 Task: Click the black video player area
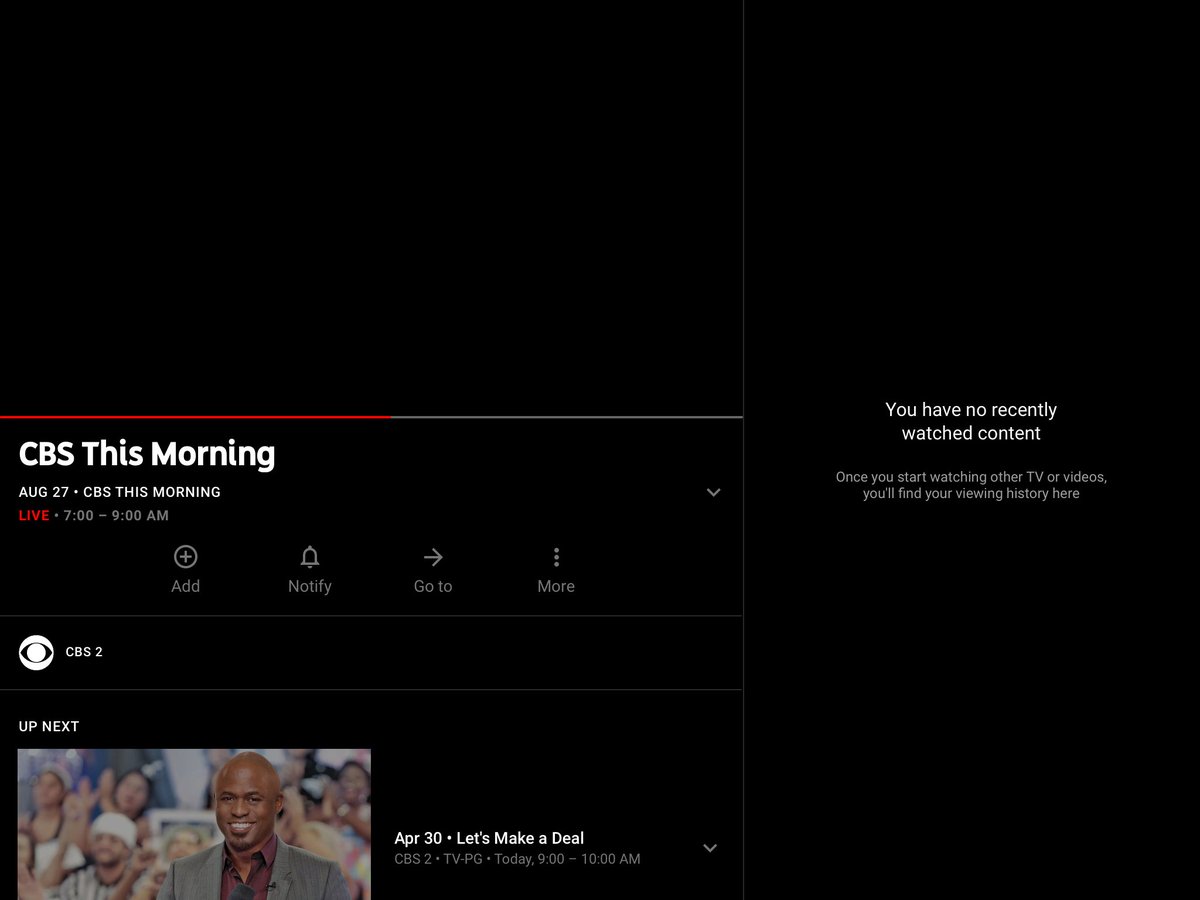click(x=371, y=207)
